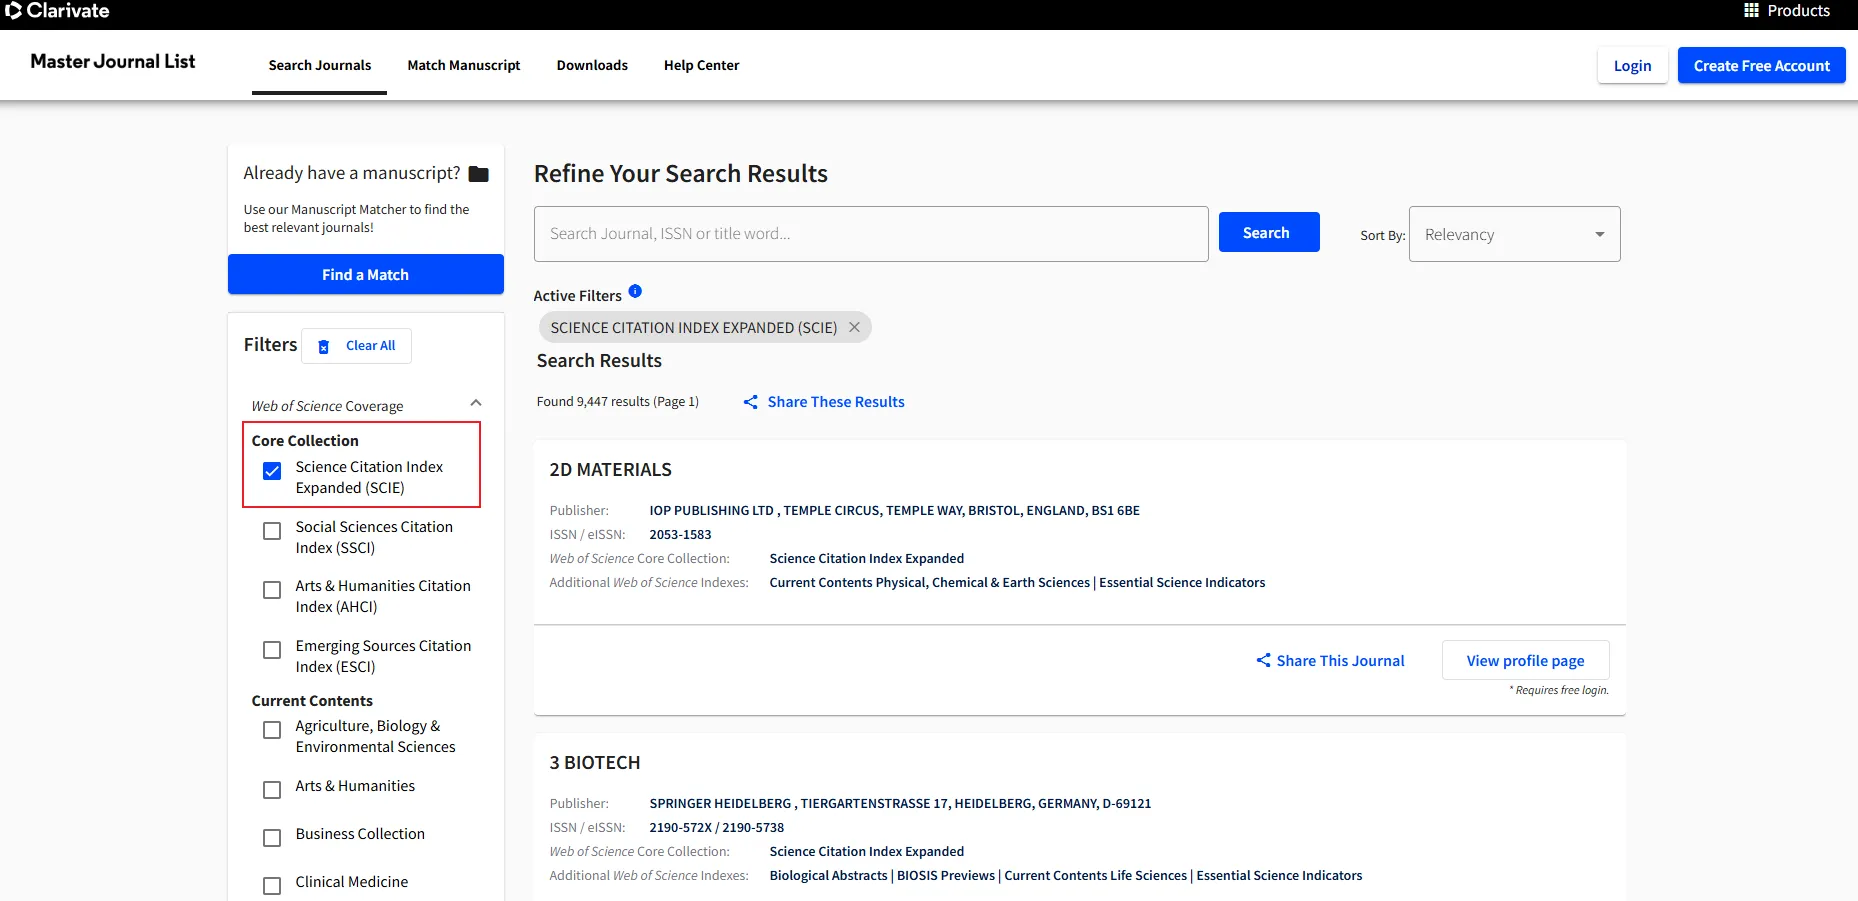Click the Share This Journal icon
Viewport: 1858px width, 901px height.
(1263, 660)
